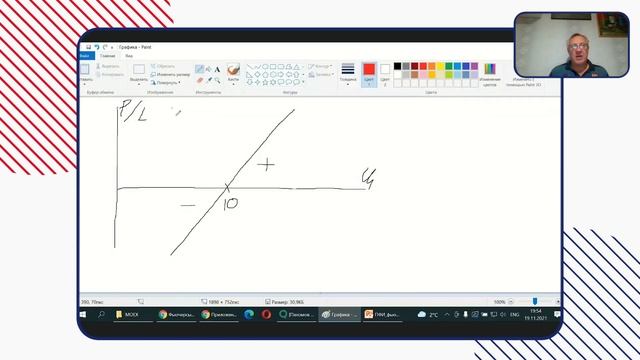Click the Edit with Paint 3D button
This screenshot has width=640, height=360.
point(523,82)
